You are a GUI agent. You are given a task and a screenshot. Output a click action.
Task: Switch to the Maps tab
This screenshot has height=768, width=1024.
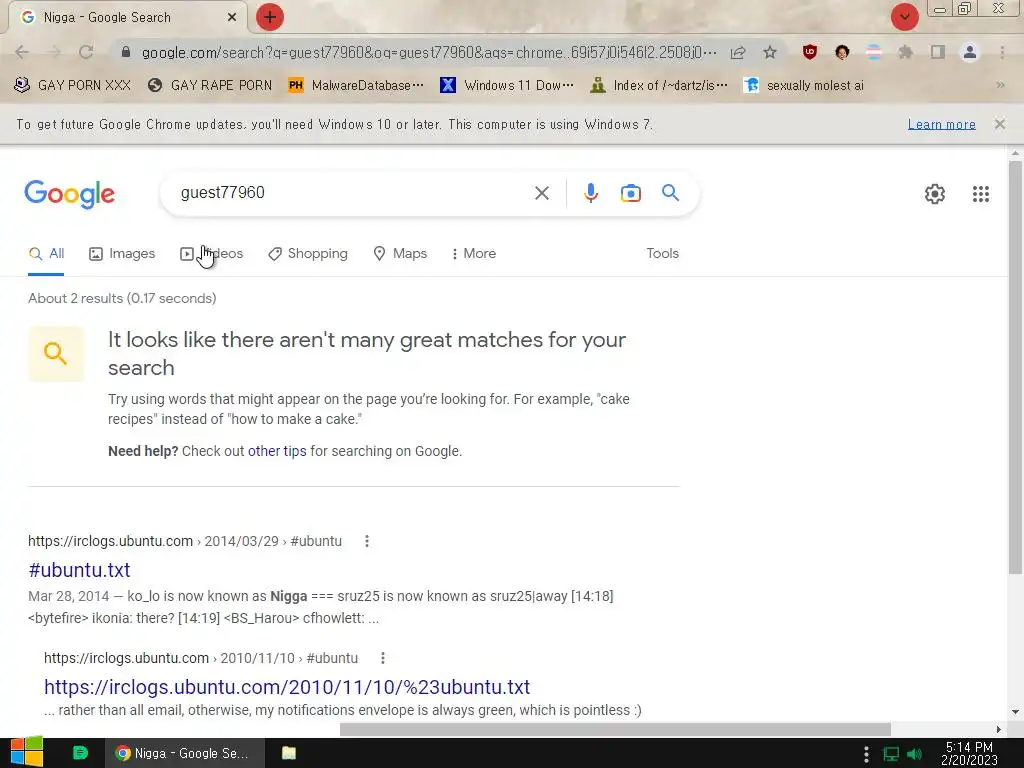[400, 253]
